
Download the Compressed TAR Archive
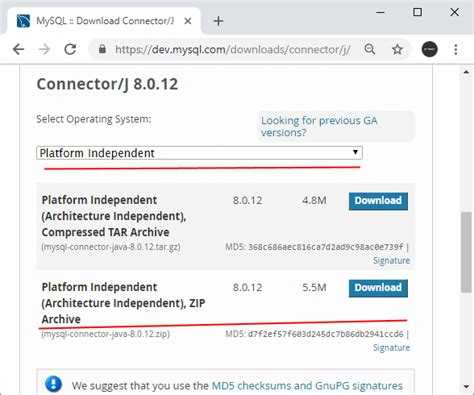[378, 201]
